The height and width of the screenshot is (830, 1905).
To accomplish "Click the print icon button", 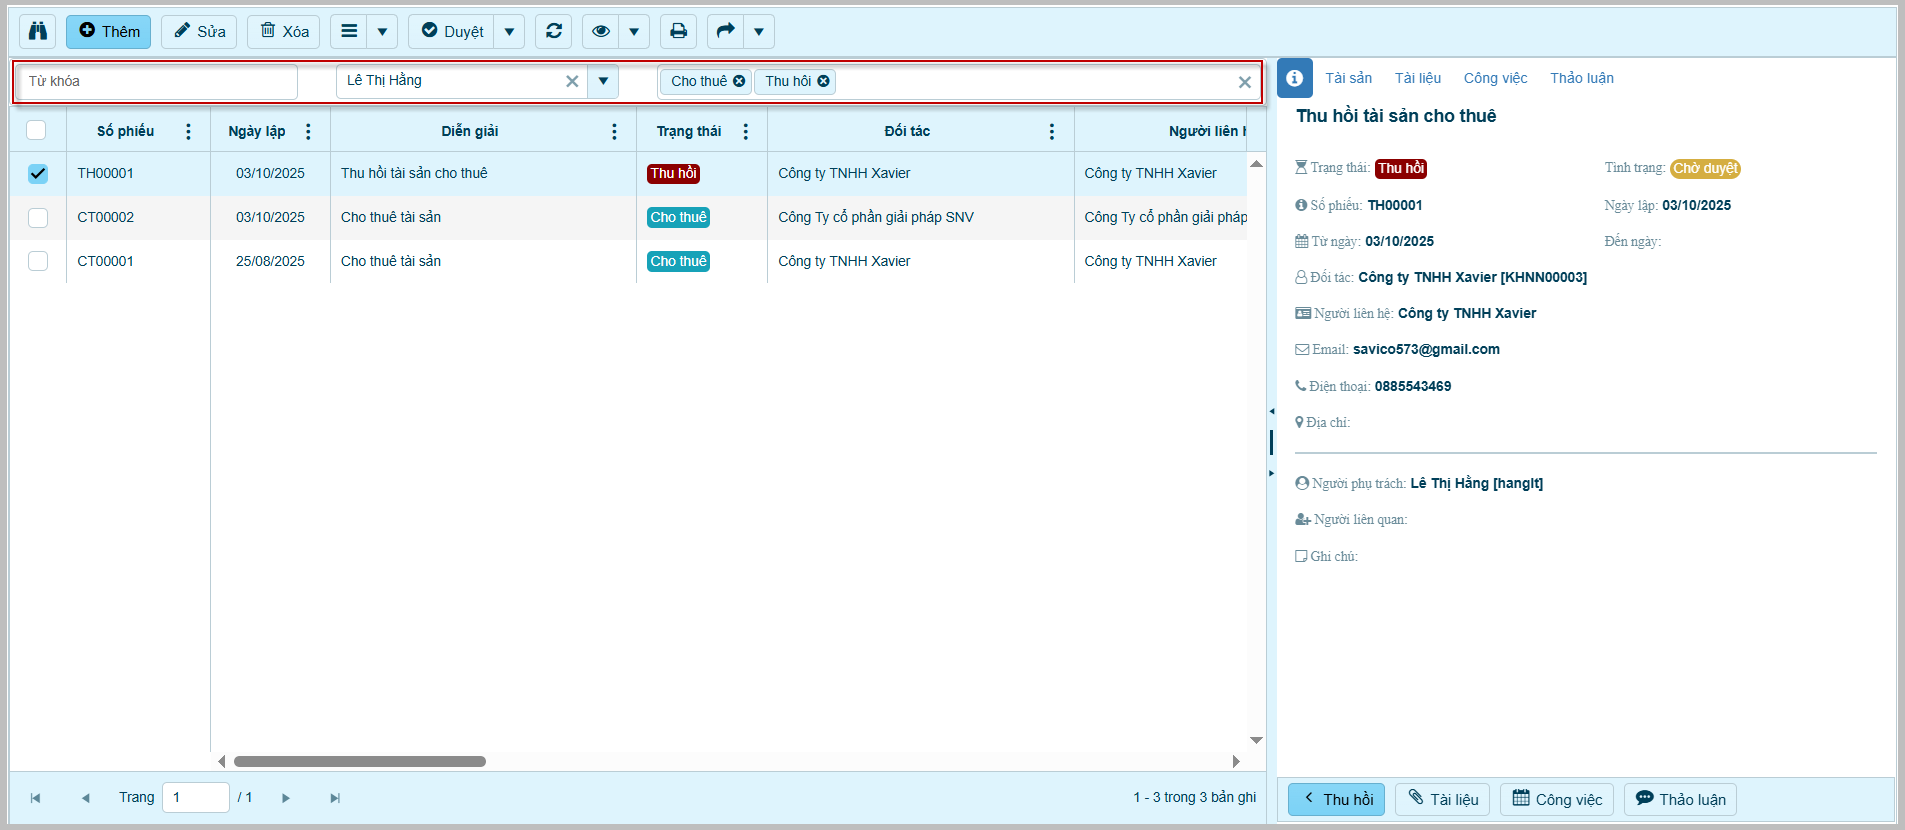I will [678, 31].
